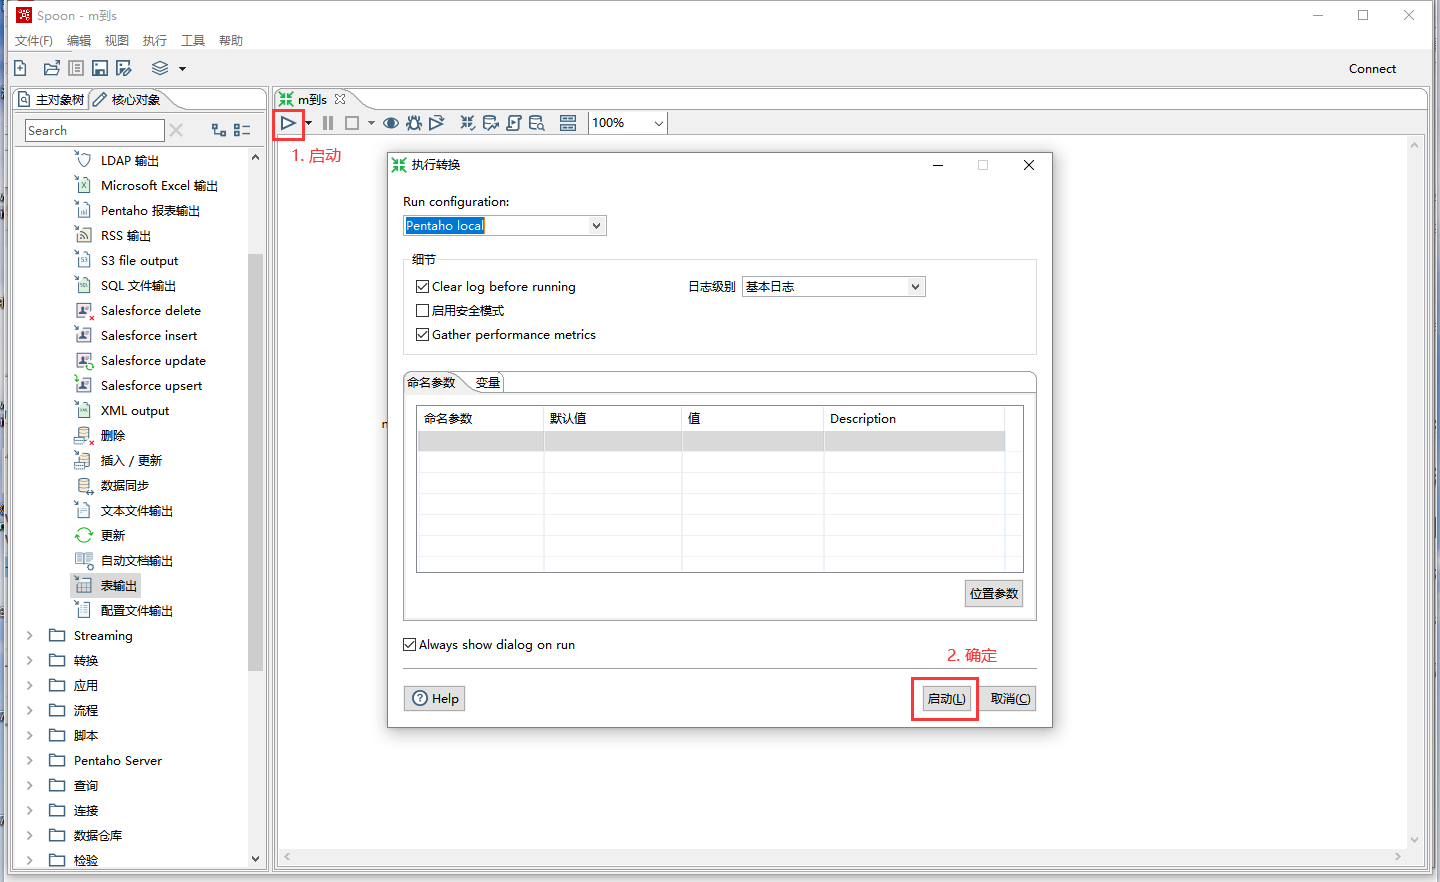Toggle Clear log before running checkbox
Image resolution: width=1440 pixels, height=882 pixels.
click(422, 286)
